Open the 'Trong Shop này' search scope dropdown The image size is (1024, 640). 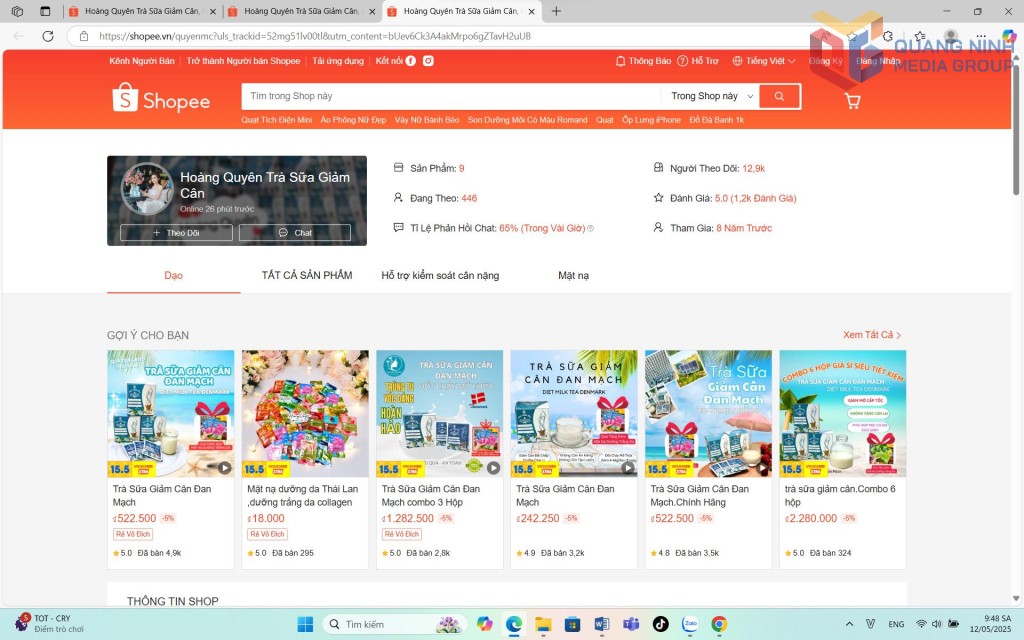point(711,96)
